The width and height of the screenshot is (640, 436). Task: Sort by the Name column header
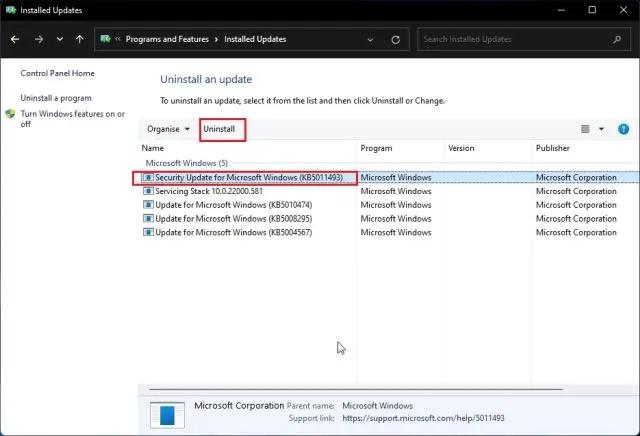tap(153, 148)
